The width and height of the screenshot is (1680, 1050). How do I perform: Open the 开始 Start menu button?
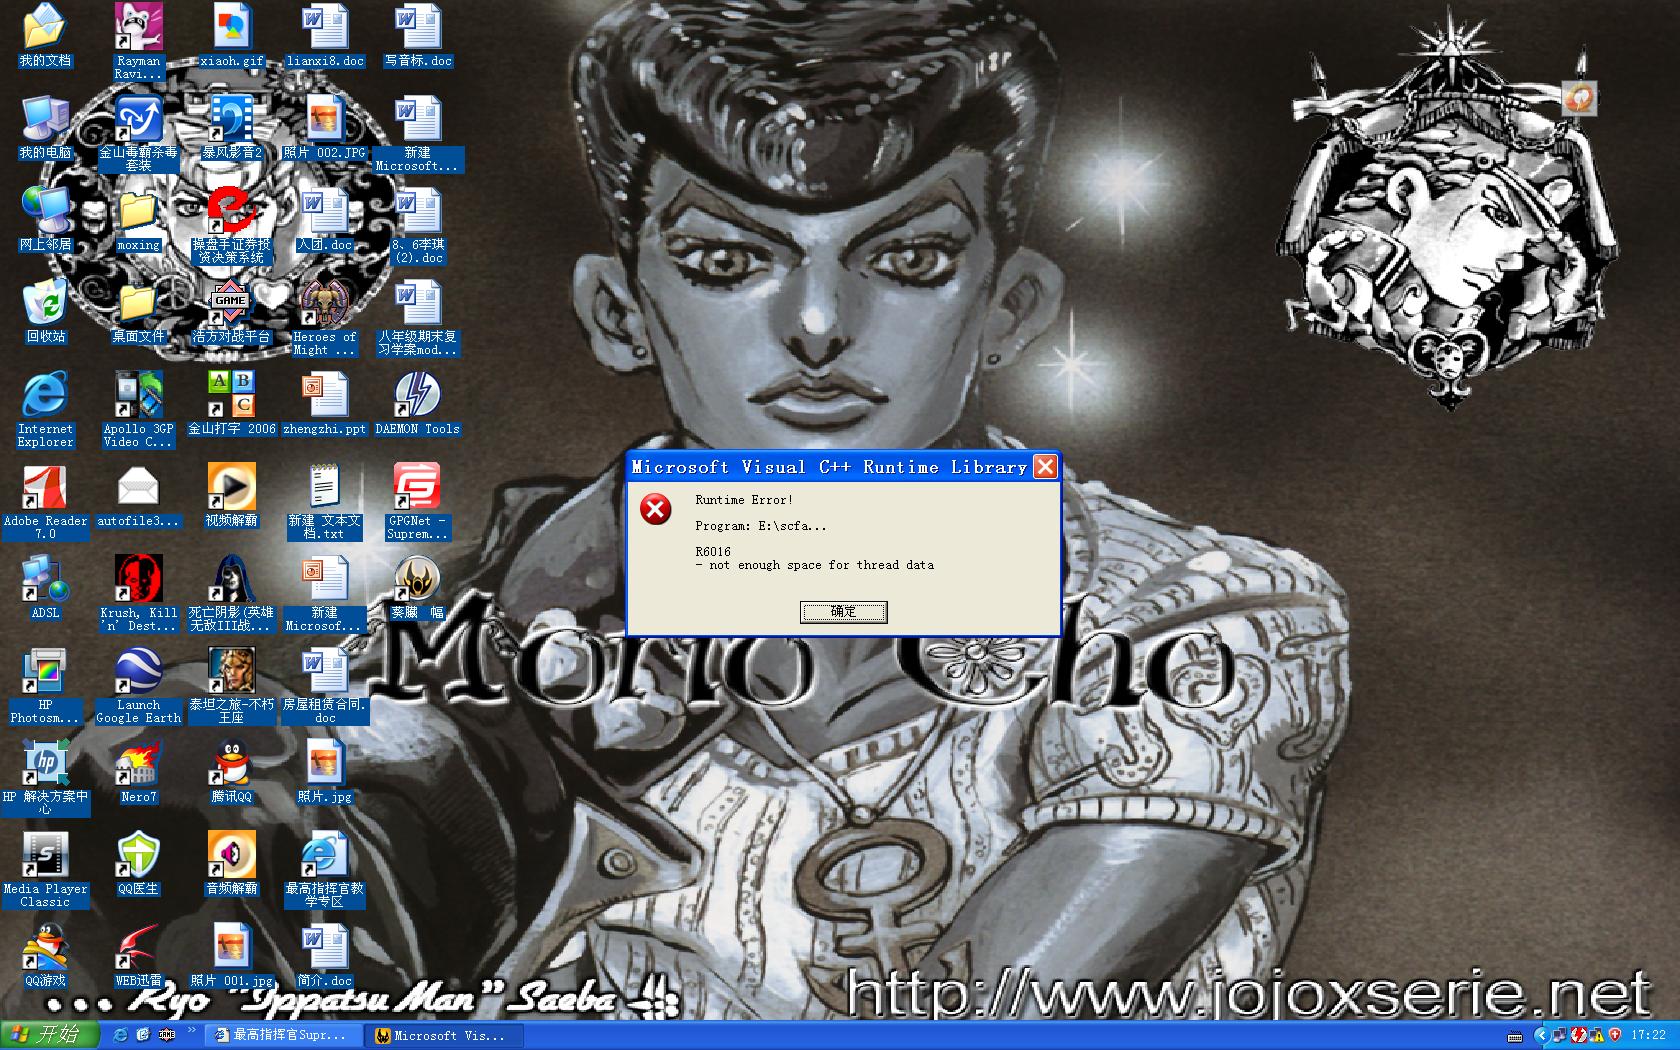click(x=50, y=1035)
